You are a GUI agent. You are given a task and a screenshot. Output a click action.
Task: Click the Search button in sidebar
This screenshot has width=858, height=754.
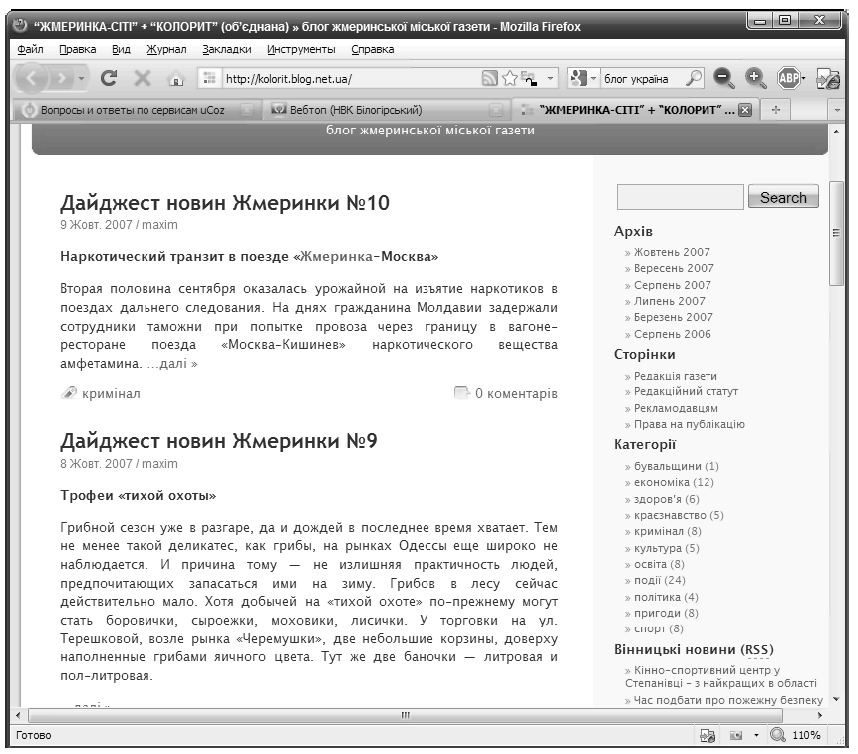pyautogui.click(x=783, y=197)
